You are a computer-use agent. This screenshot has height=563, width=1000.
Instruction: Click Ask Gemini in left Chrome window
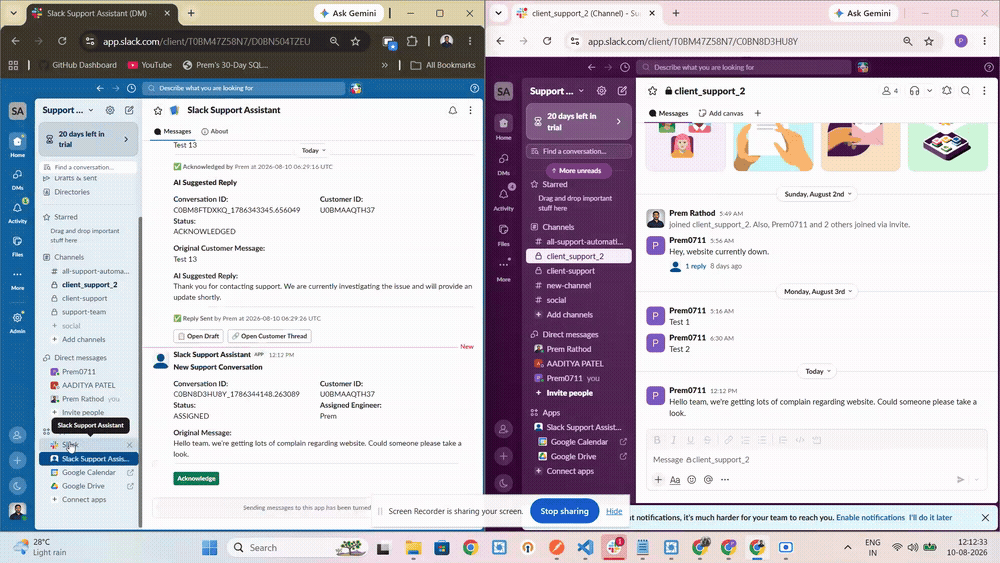(348, 13)
